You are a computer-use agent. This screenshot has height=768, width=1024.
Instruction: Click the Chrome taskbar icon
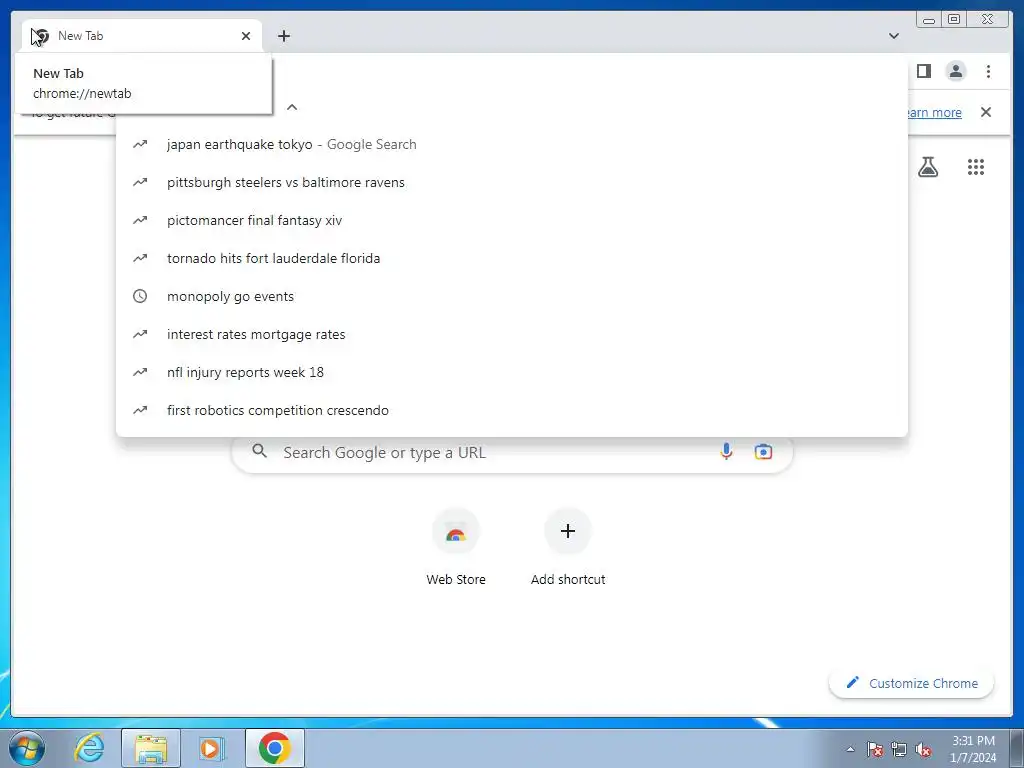pyautogui.click(x=274, y=748)
